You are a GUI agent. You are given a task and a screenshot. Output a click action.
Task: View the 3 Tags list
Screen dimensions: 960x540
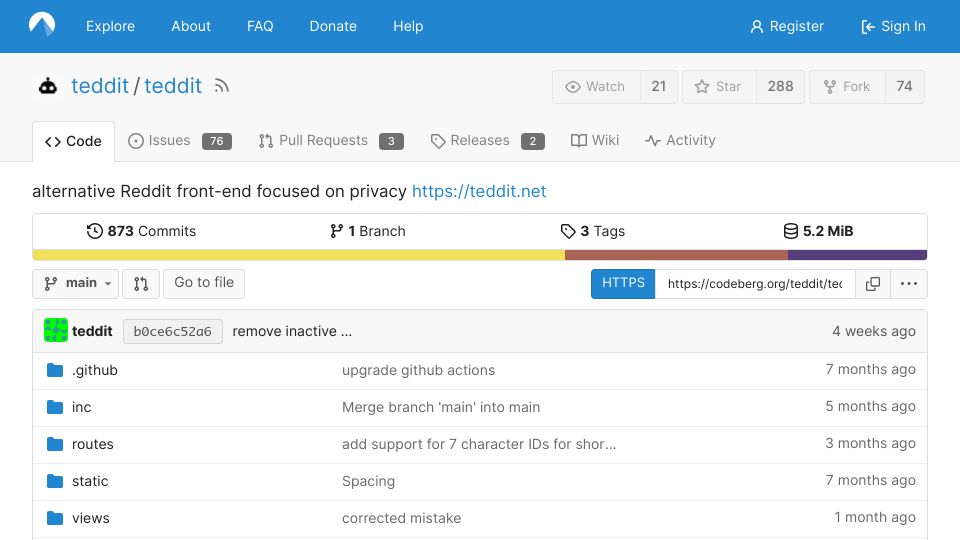pyautogui.click(x=593, y=231)
